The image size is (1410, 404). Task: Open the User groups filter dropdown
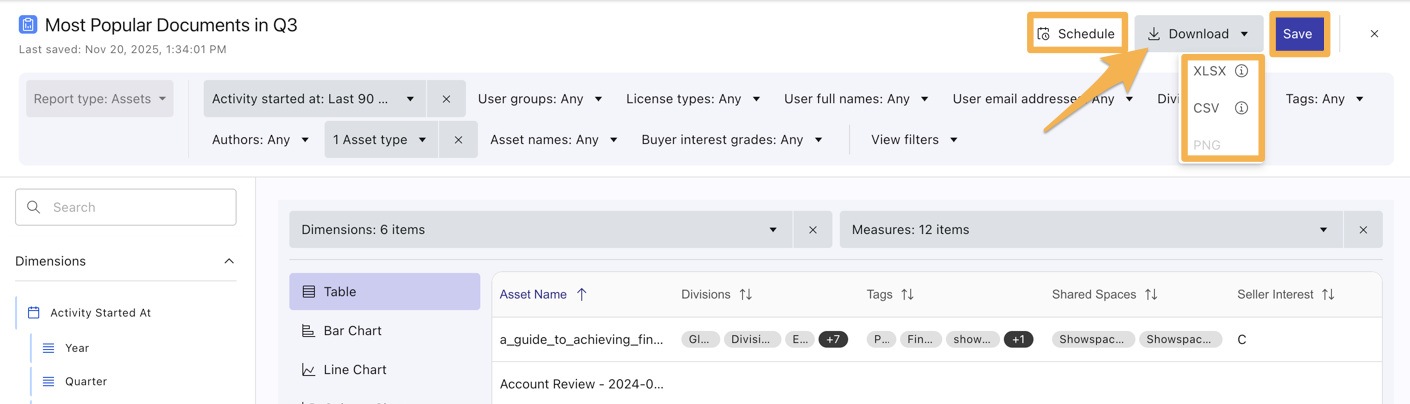(x=540, y=99)
